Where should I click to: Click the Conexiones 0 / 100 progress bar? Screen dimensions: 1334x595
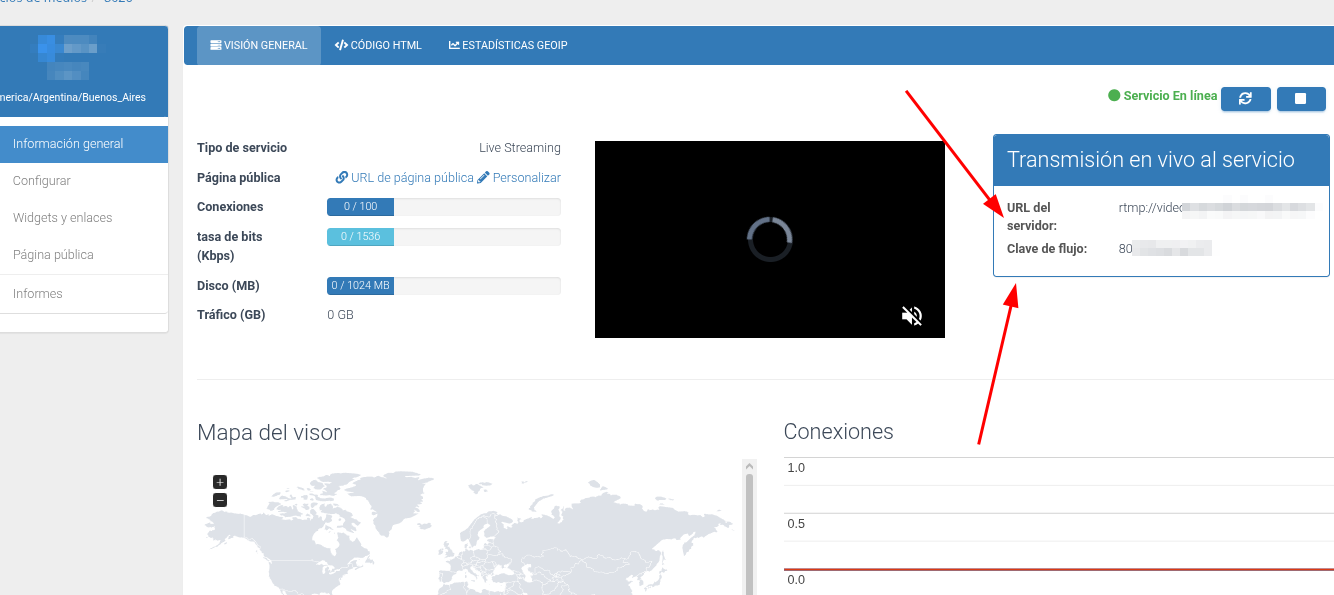(444, 207)
